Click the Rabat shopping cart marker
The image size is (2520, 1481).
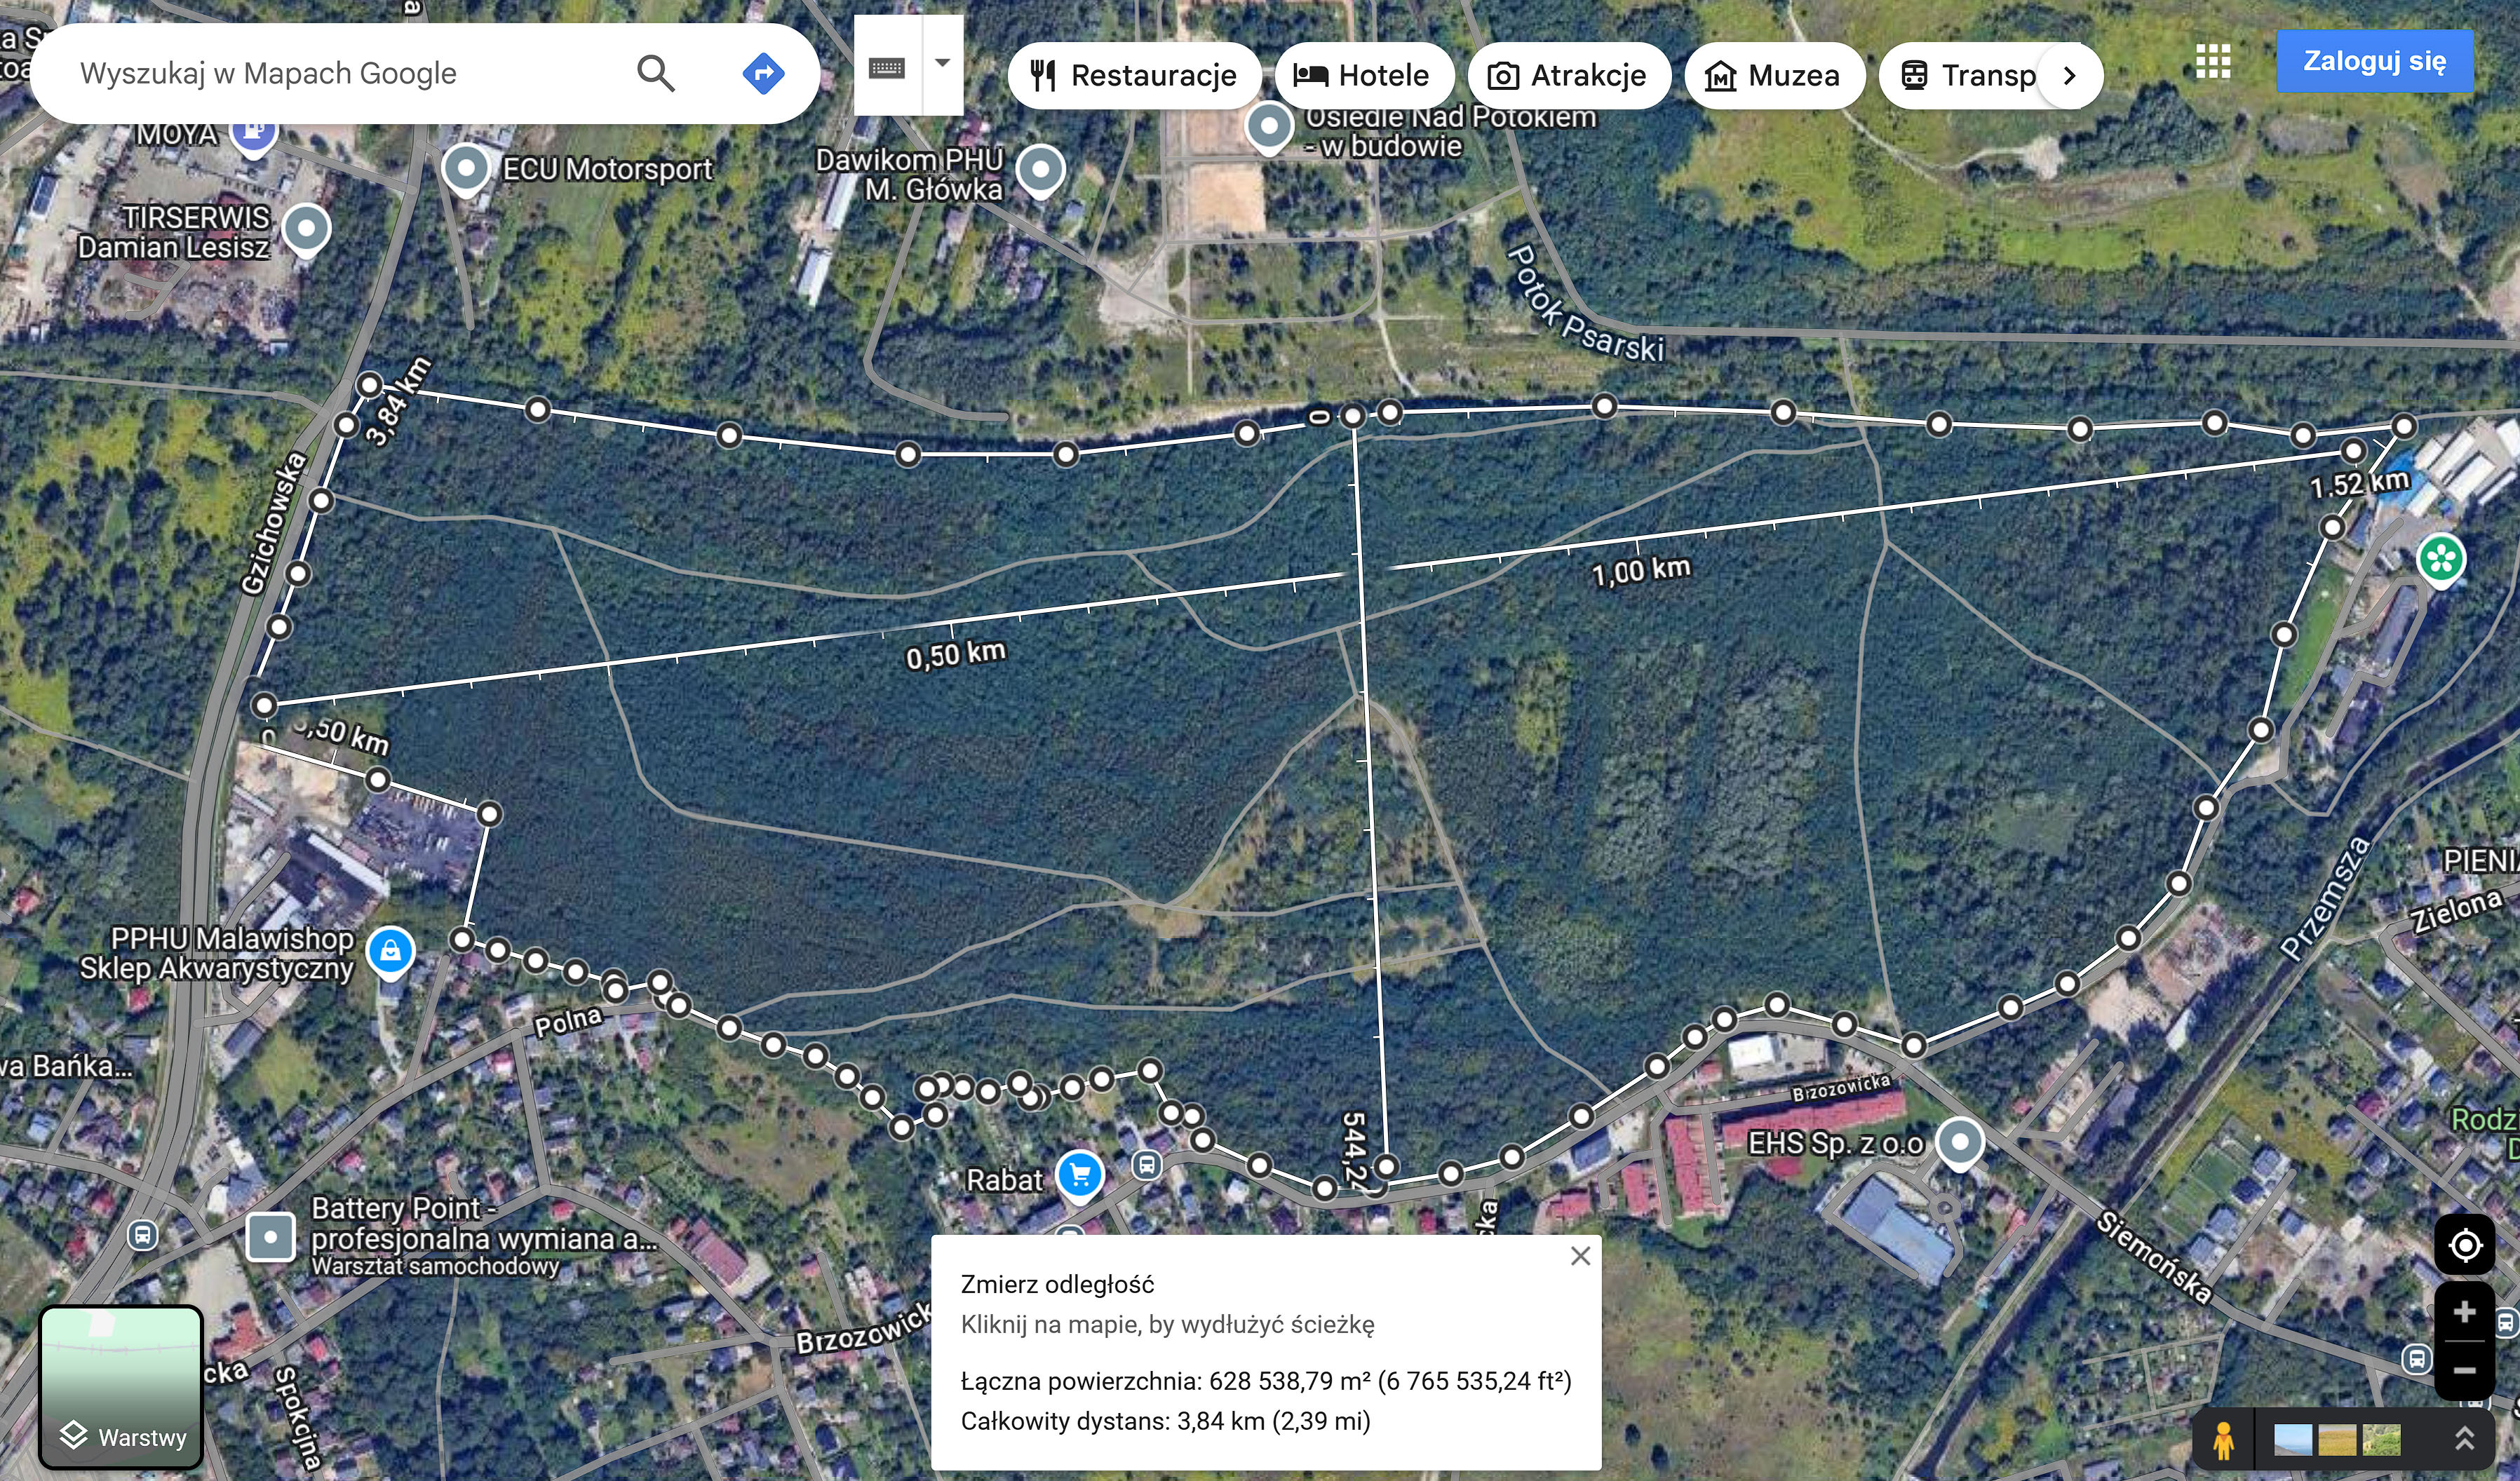(1079, 1175)
